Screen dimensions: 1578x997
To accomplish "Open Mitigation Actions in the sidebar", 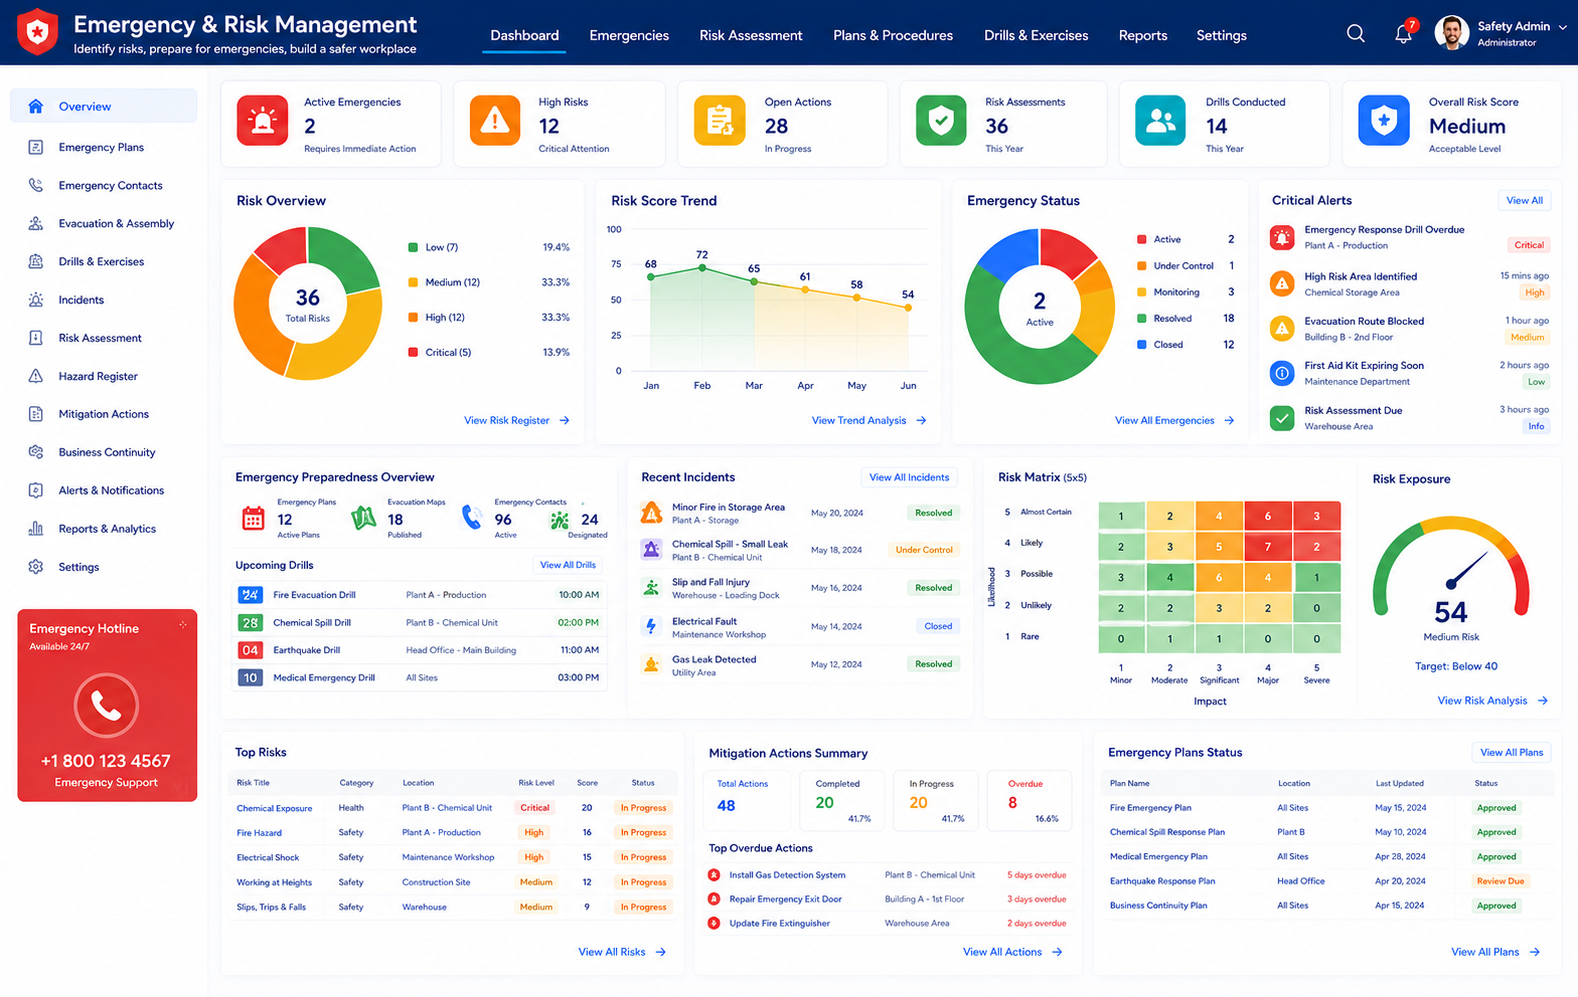I will 104,414.
